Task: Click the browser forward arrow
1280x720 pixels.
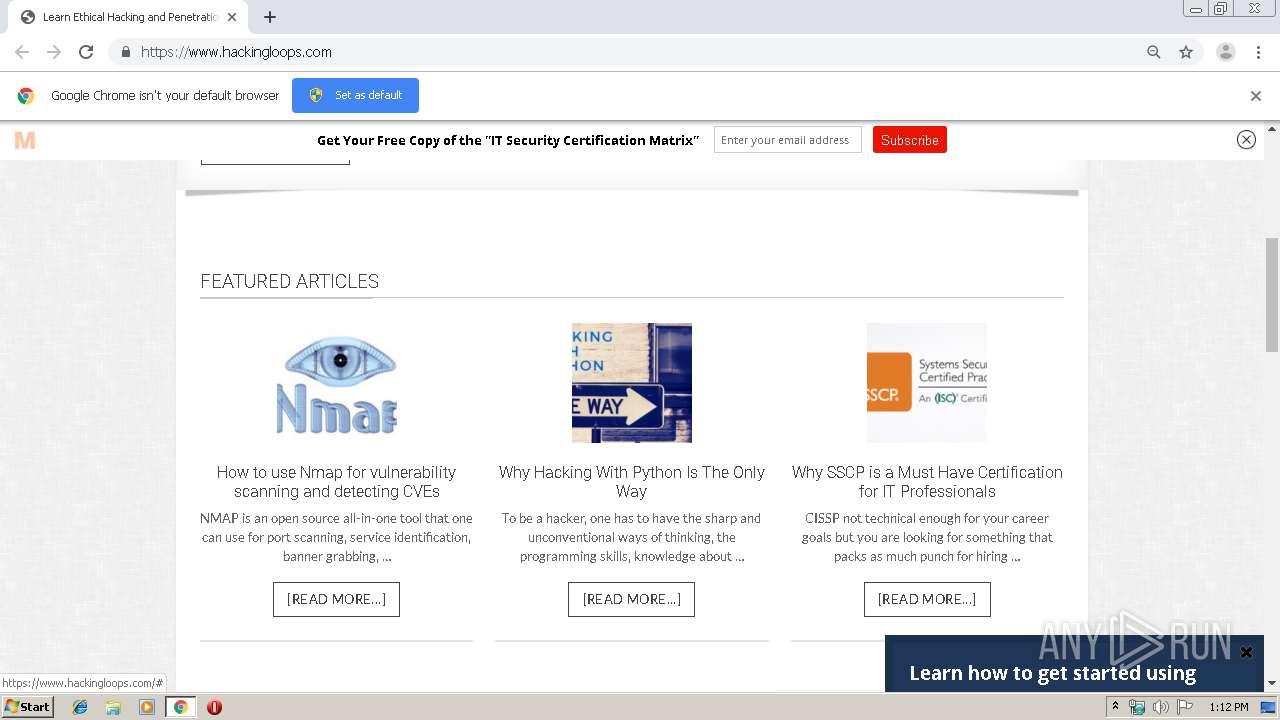Action: [x=54, y=52]
